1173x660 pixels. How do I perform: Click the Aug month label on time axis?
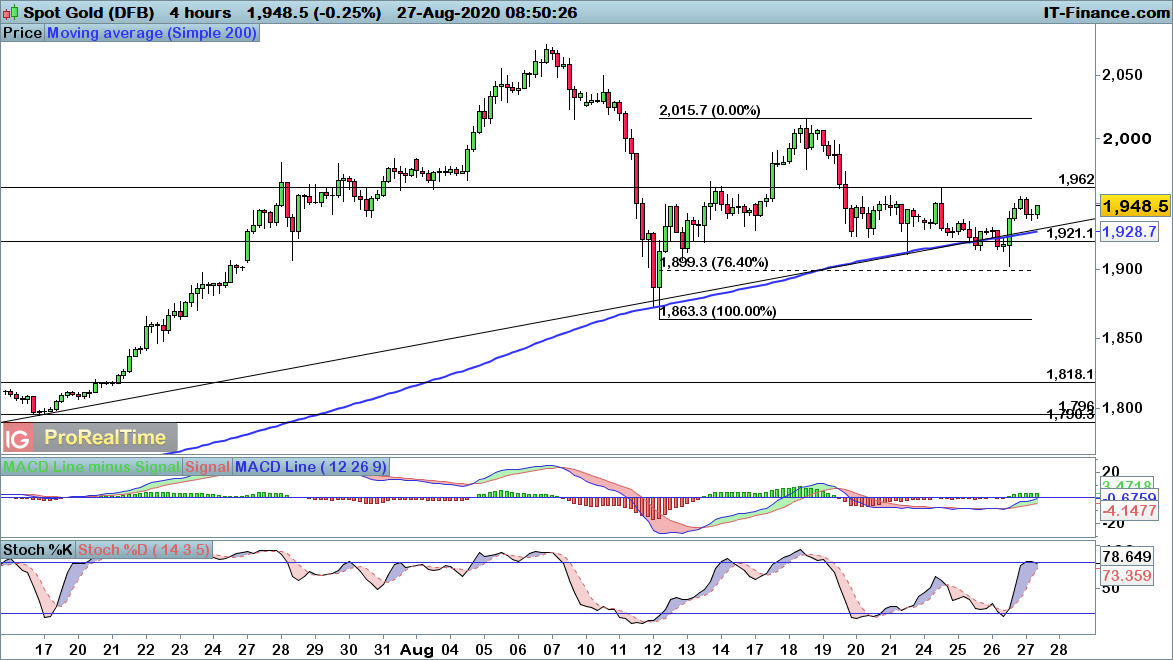(417, 650)
